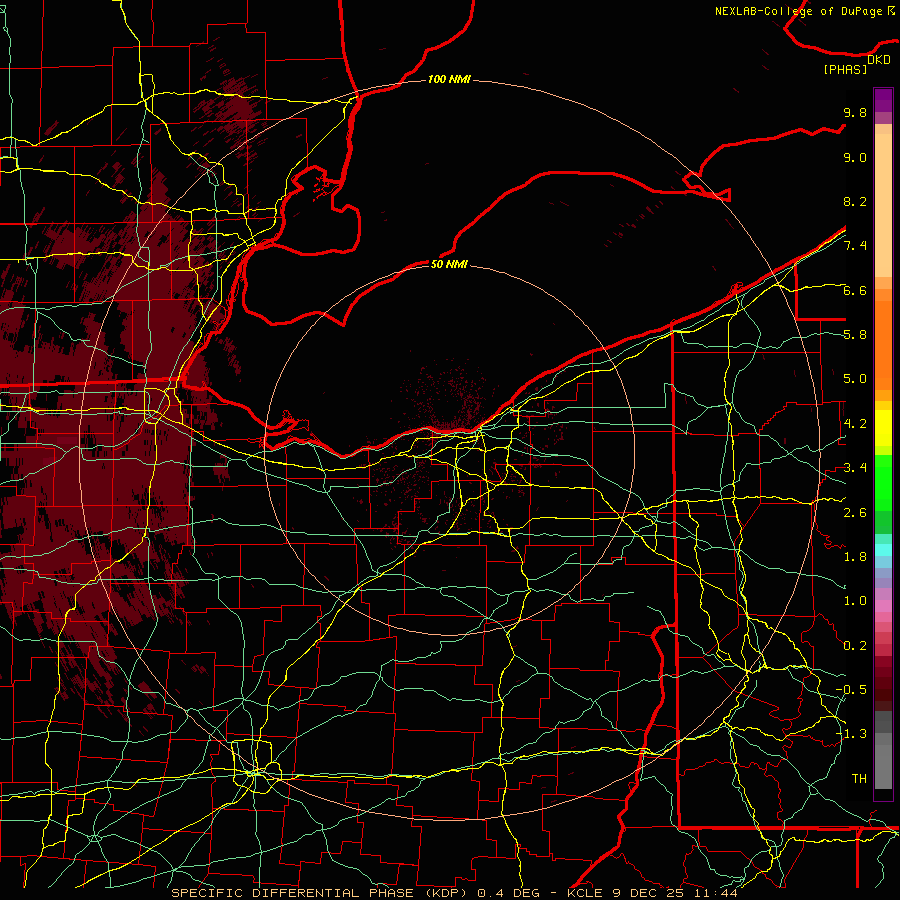
Task: Click the 5.8 value on the scale
Action: [855, 335]
